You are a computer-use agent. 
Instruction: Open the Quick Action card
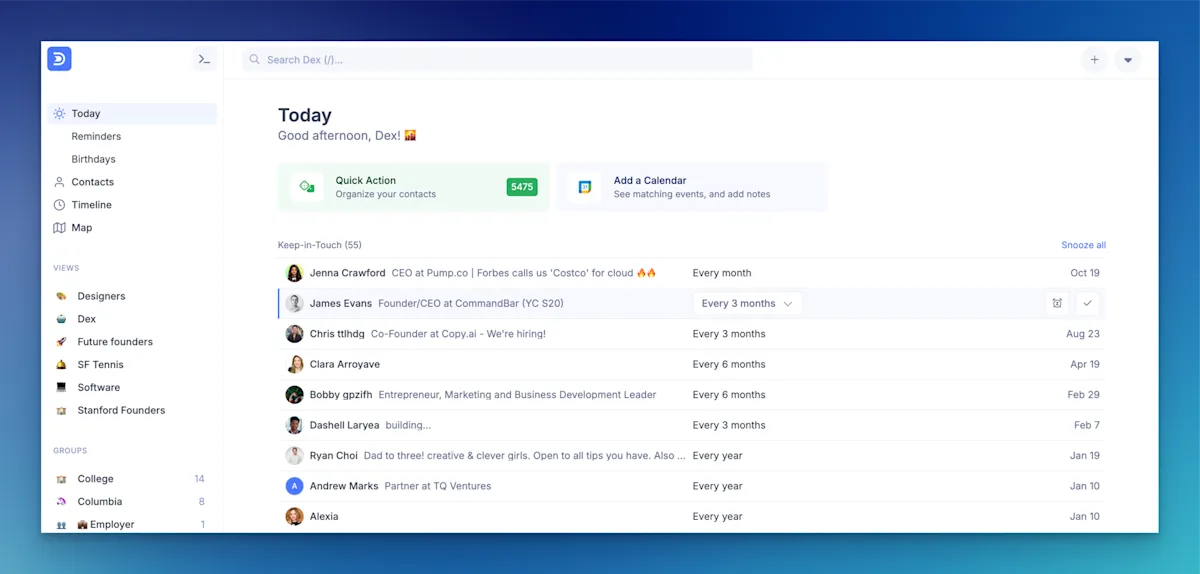414,187
